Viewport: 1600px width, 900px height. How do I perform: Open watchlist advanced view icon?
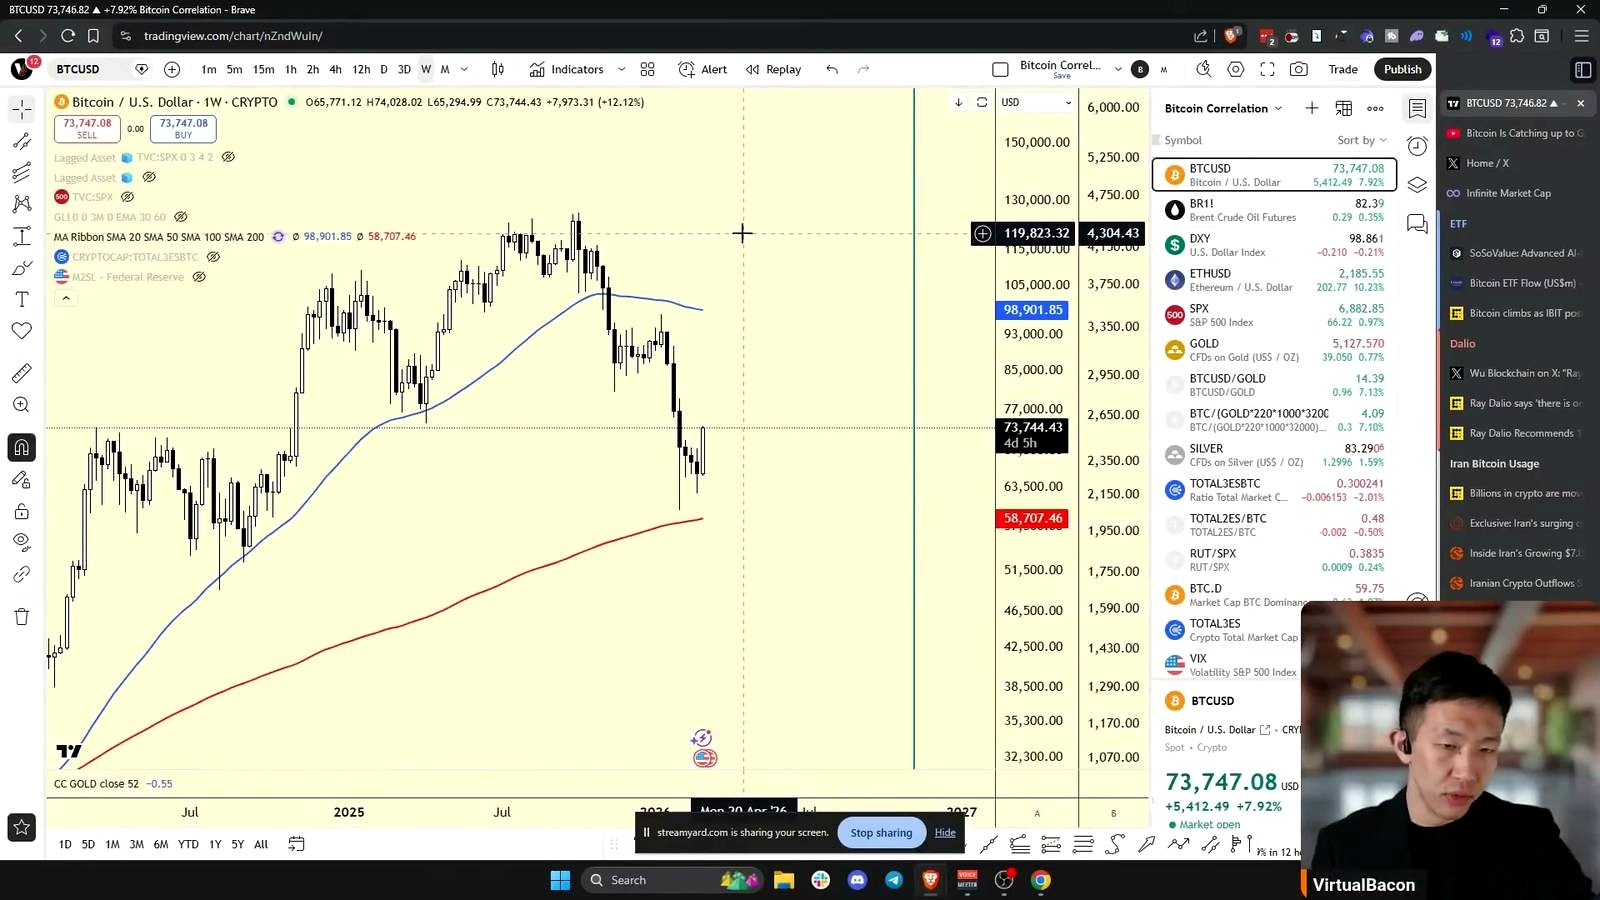(x=1344, y=108)
